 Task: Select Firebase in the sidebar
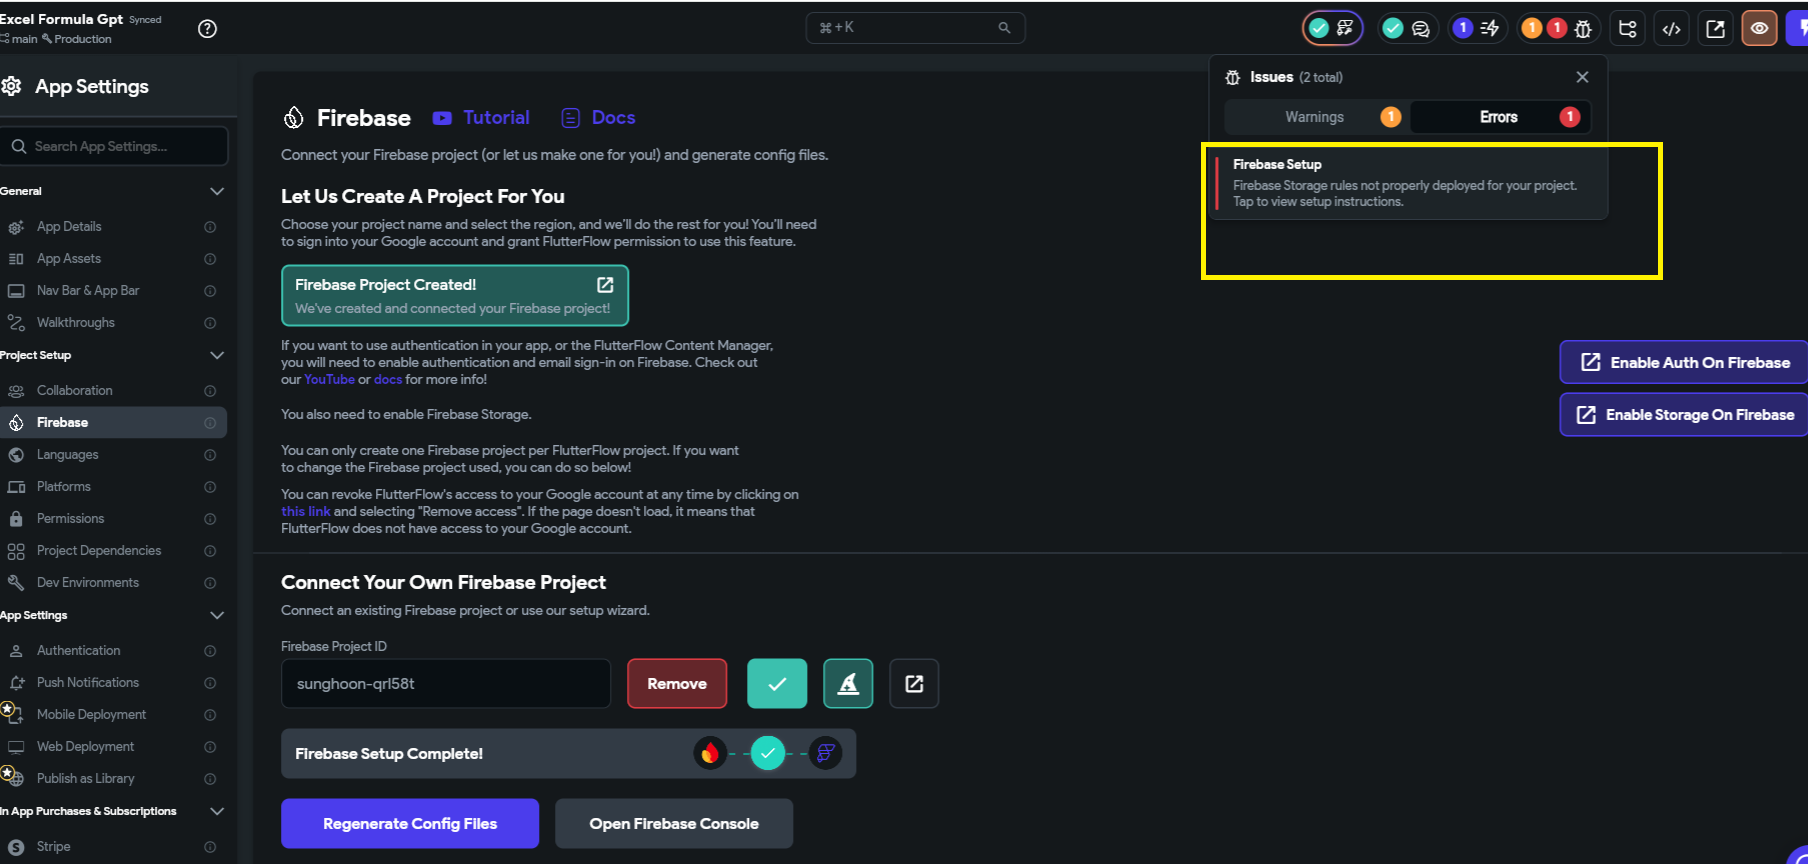click(x=113, y=423)
